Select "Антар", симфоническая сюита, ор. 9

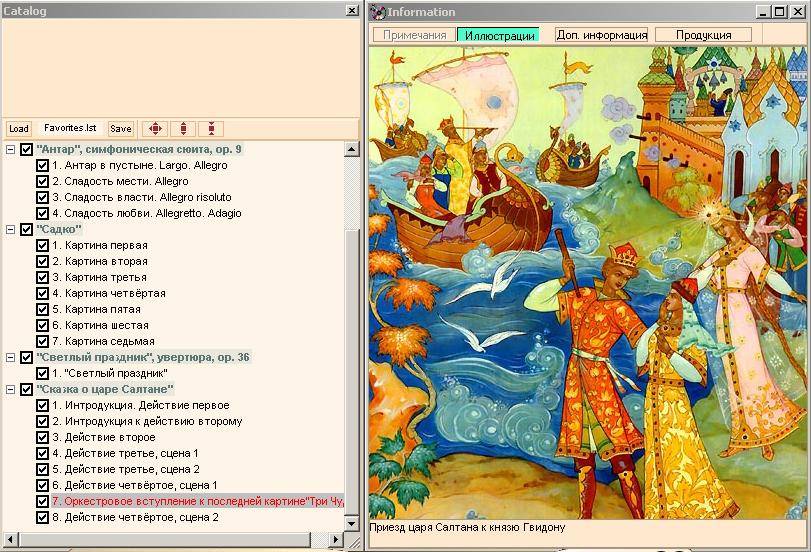click(139, 150)
